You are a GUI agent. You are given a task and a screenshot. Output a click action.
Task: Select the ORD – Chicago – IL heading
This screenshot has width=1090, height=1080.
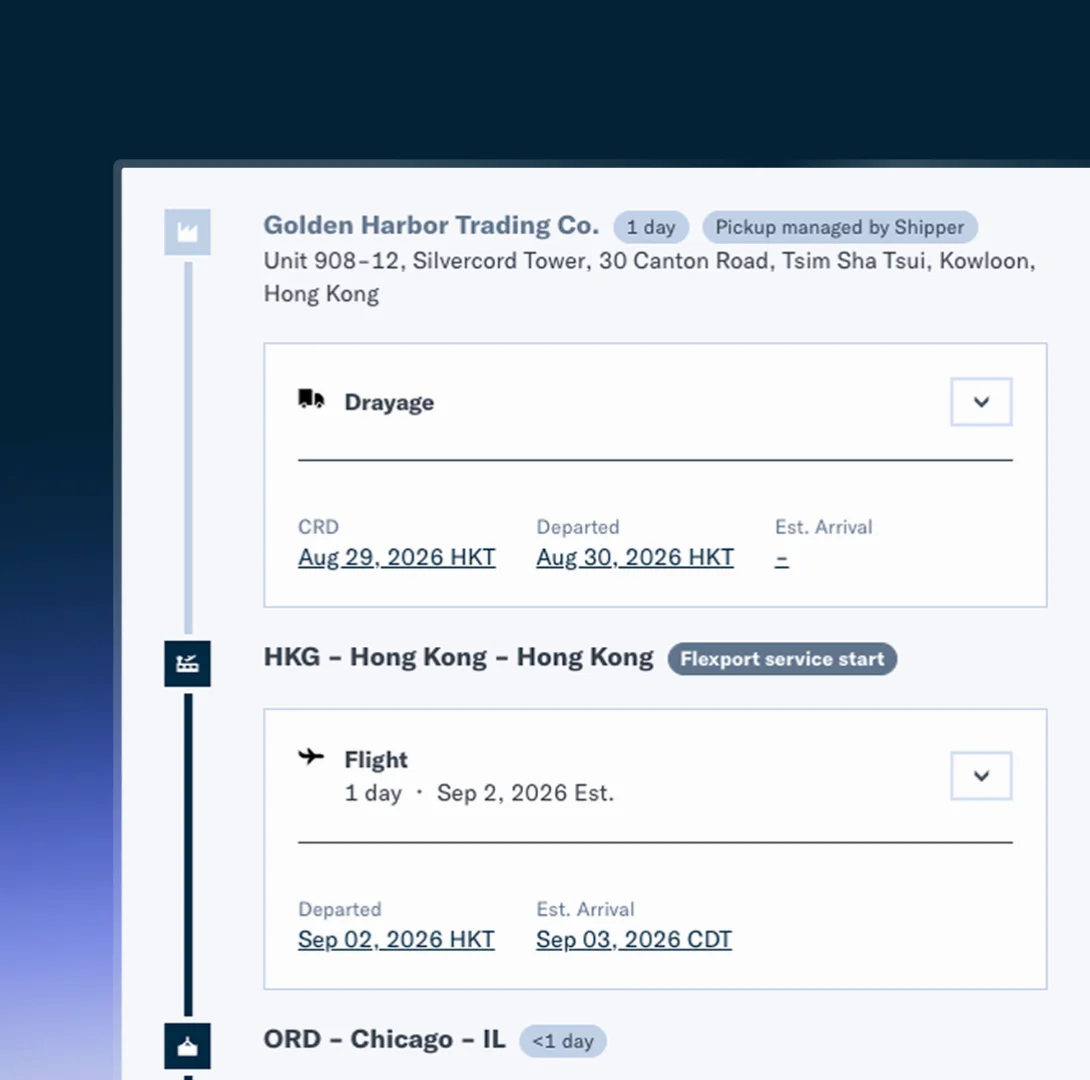[x=384, y=1039]
